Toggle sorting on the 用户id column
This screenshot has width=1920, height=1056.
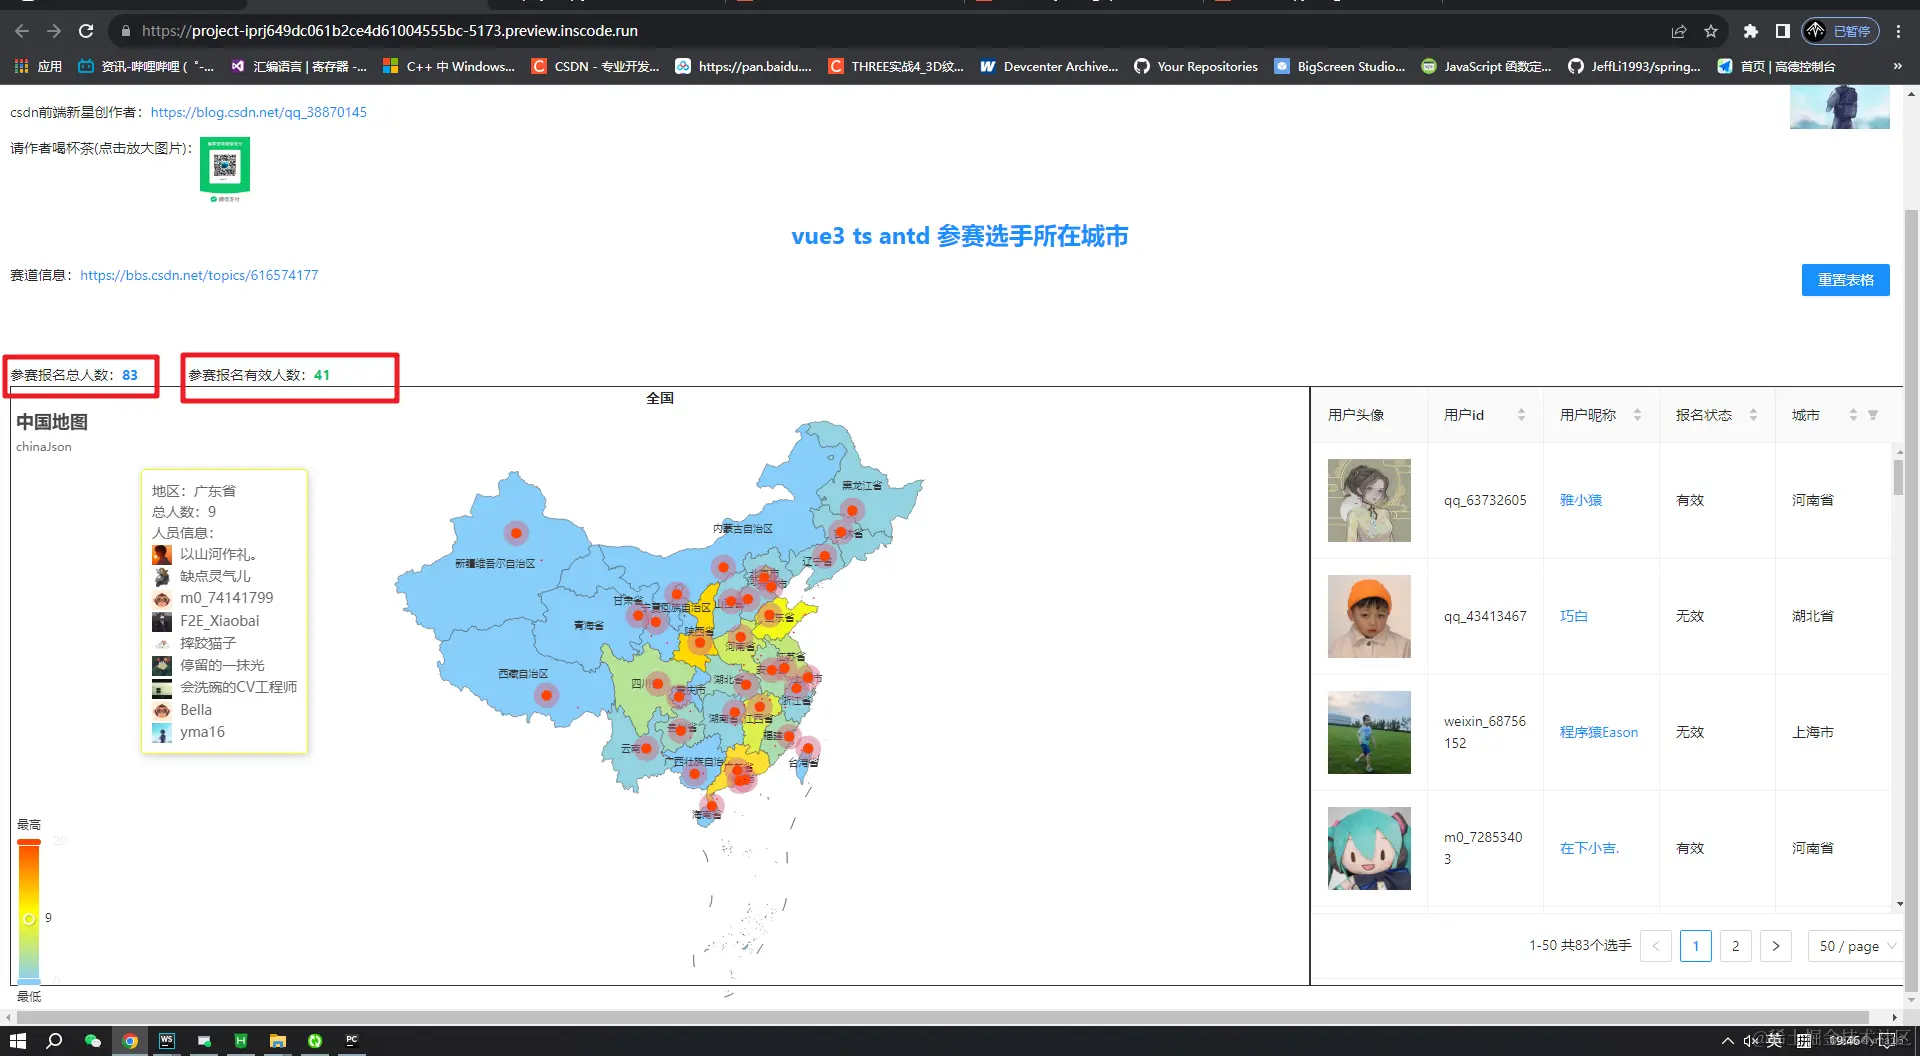point(1522,414)
